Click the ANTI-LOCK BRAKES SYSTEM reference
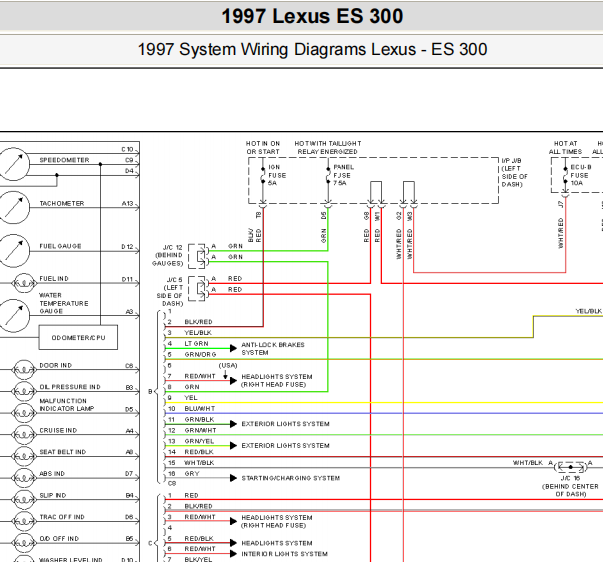Image resolution: width=603 pixels, height=562 pixels. [x=273, y=349]
